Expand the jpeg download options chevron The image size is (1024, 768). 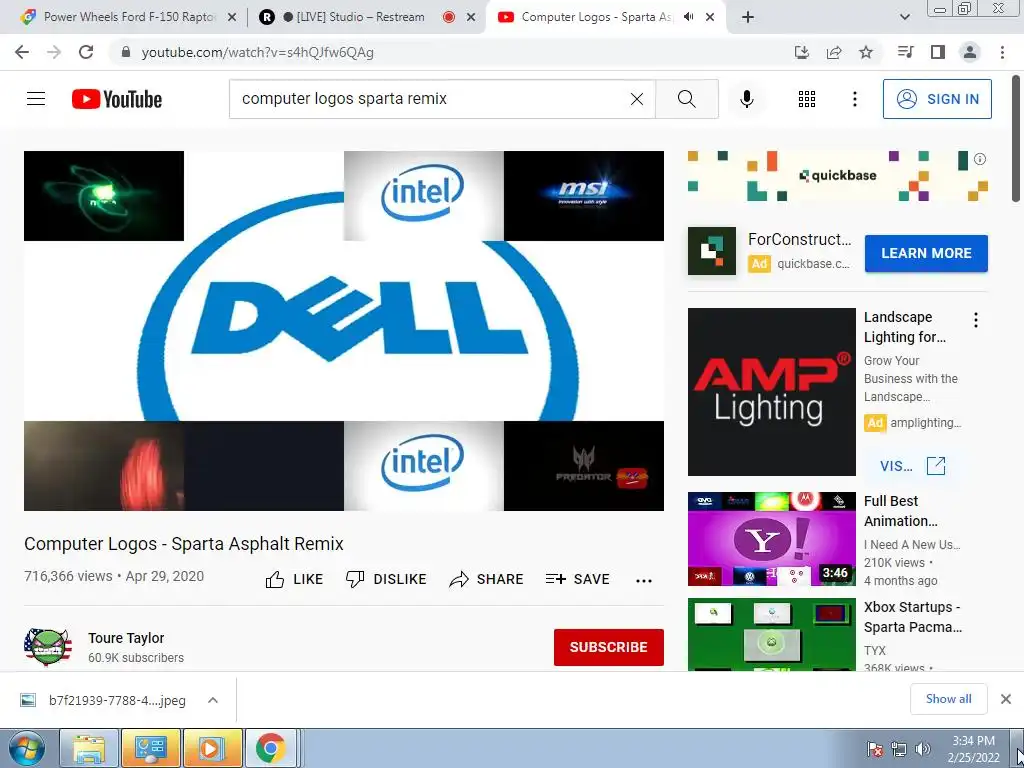[x=213, y=700]
